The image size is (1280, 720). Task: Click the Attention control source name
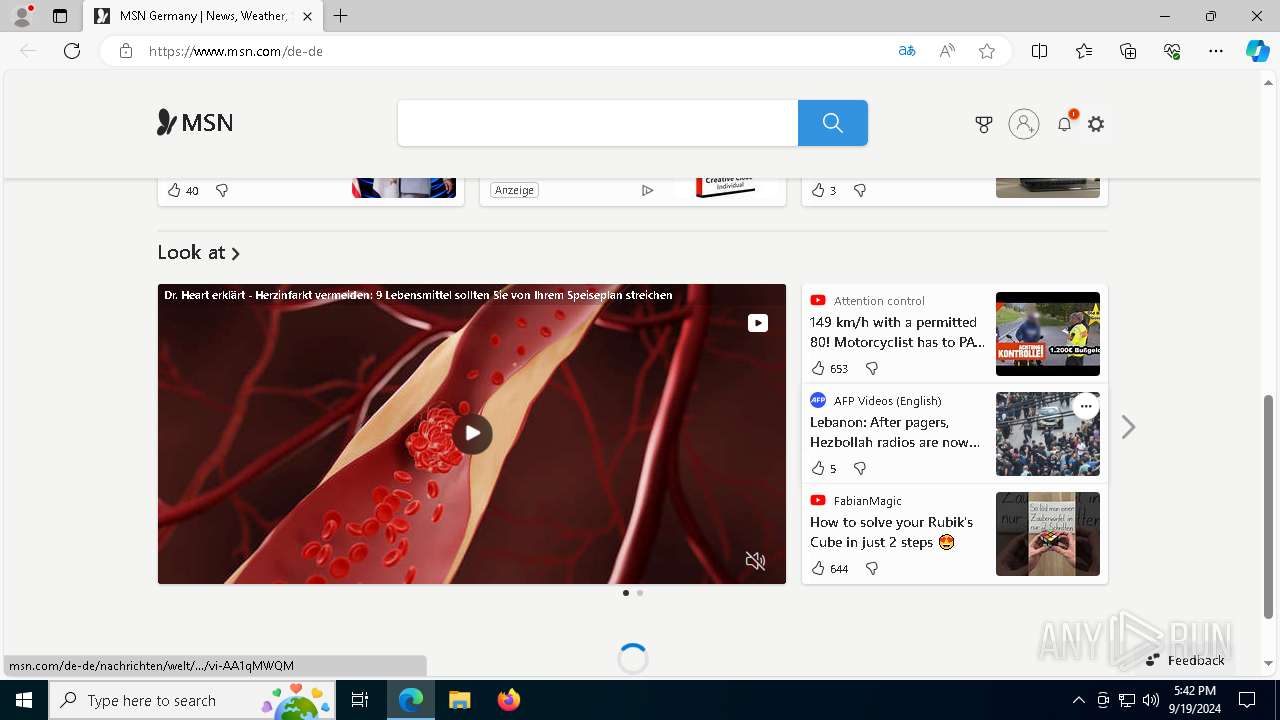pos(879,300)
